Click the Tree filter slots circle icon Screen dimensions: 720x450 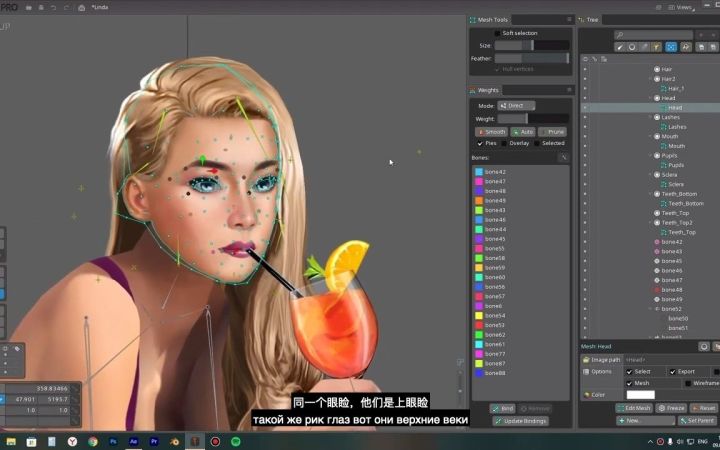pyautogui.click(x=632, y=47)
